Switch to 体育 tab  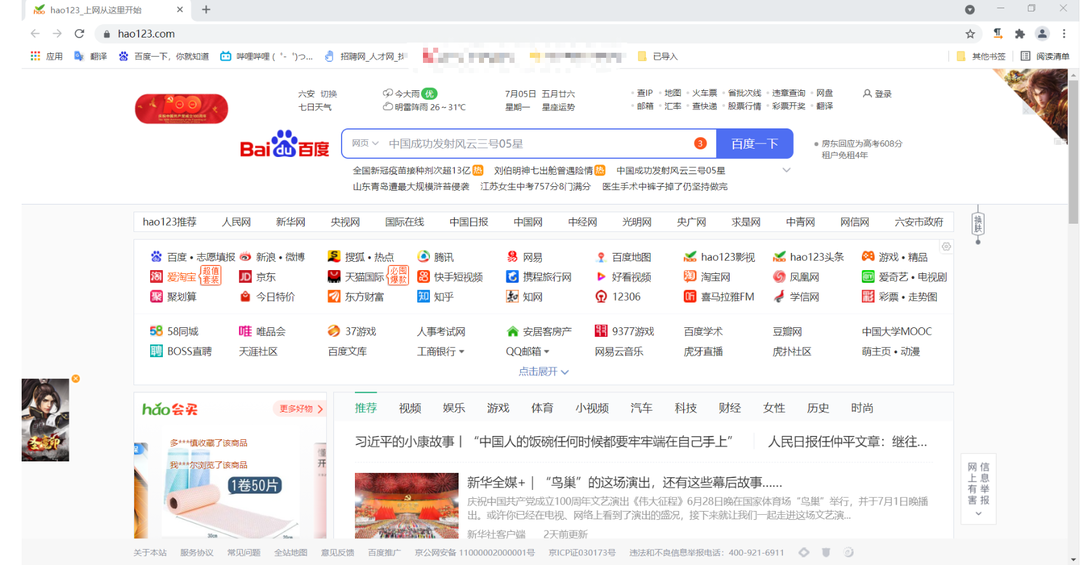click(542, 408)
